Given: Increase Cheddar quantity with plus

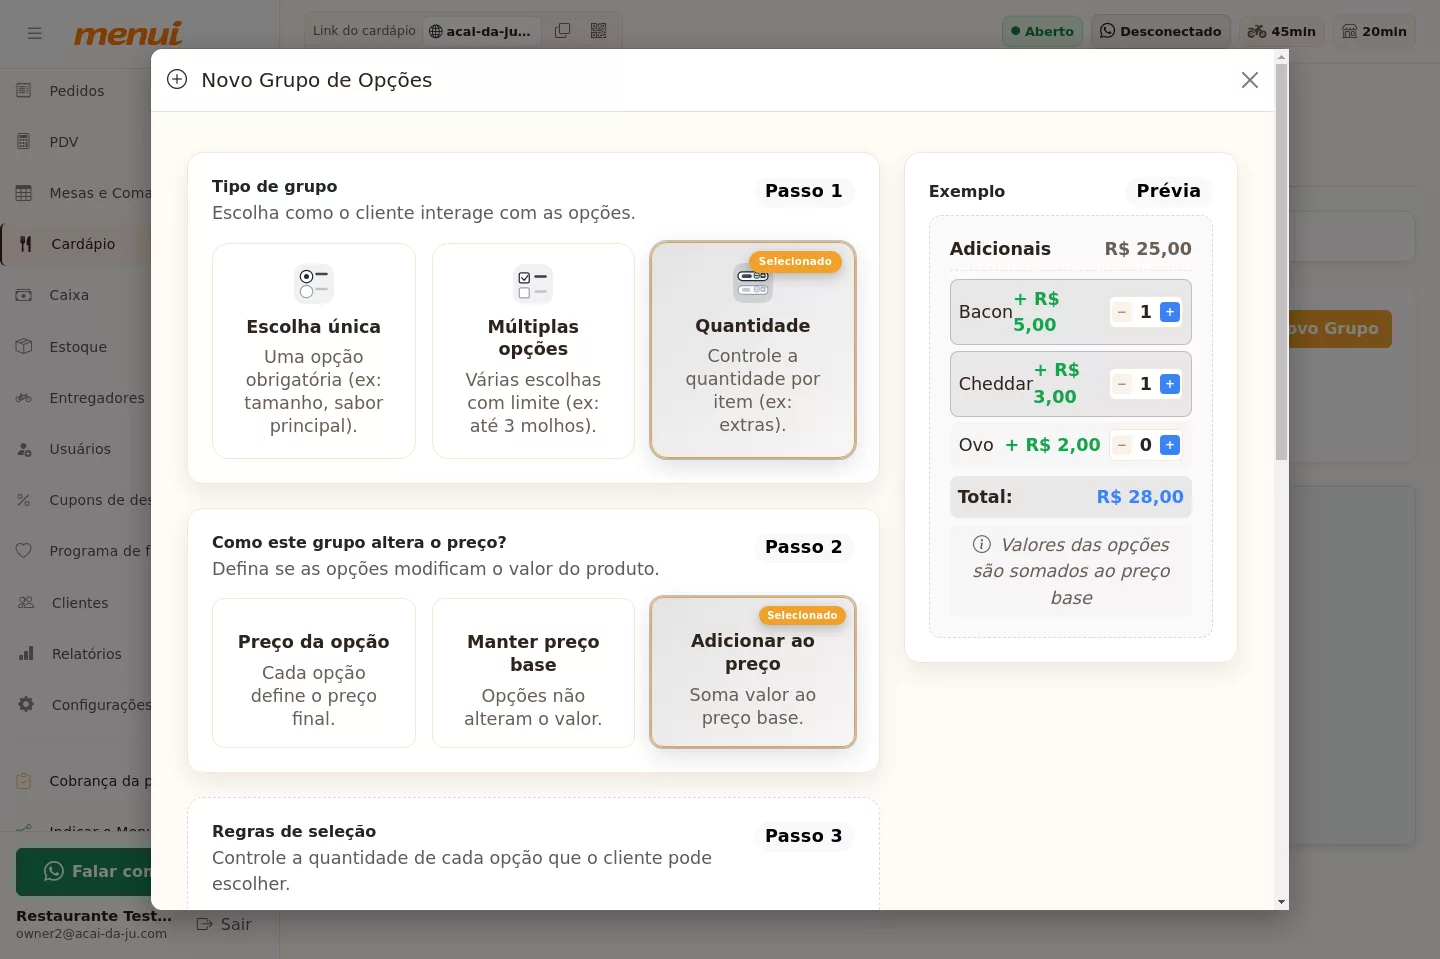Looking at the screenshot, I should point(1170,384).
